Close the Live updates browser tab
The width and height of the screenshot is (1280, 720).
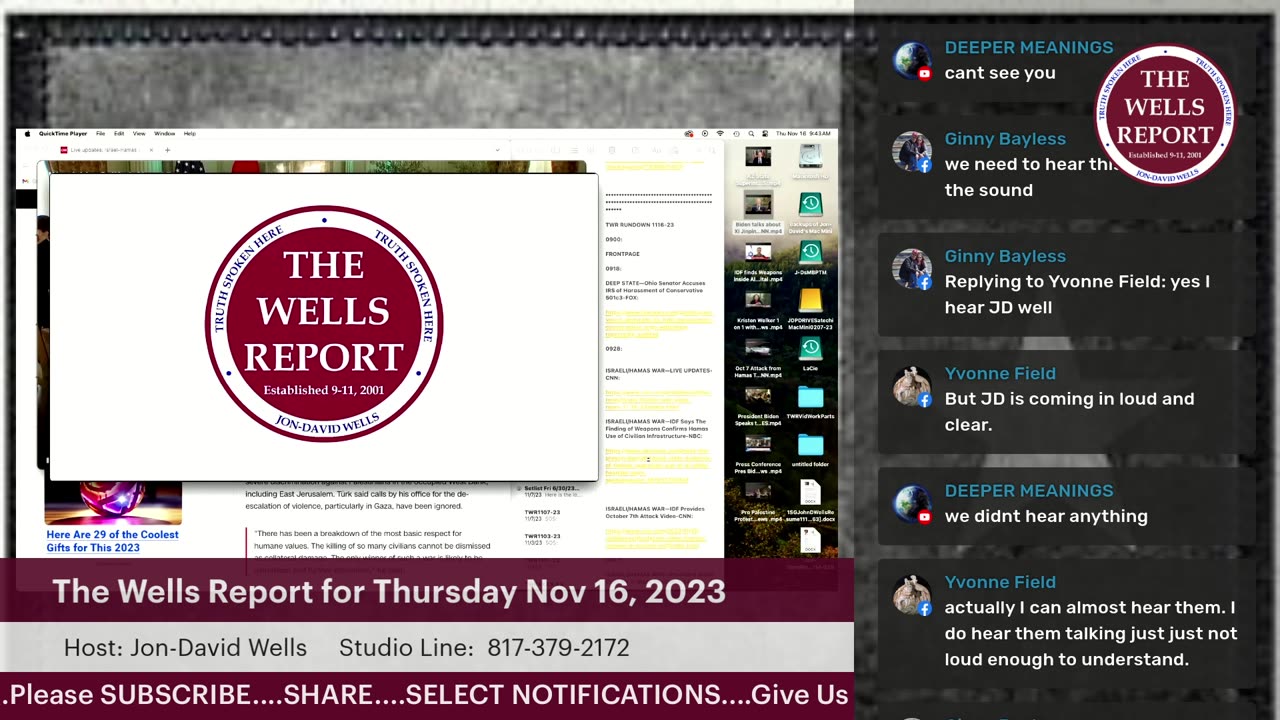pyautogui.click(x=151, y=150)
